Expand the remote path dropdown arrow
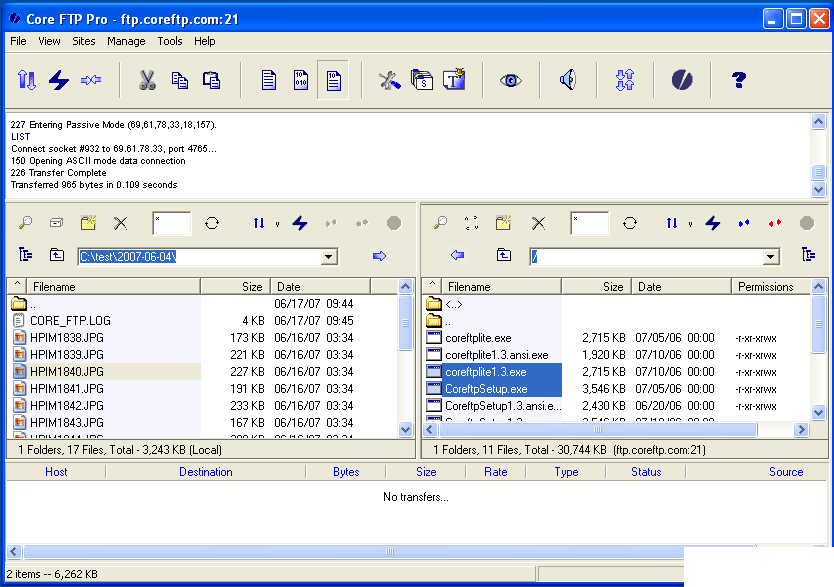 coord(771,257)
